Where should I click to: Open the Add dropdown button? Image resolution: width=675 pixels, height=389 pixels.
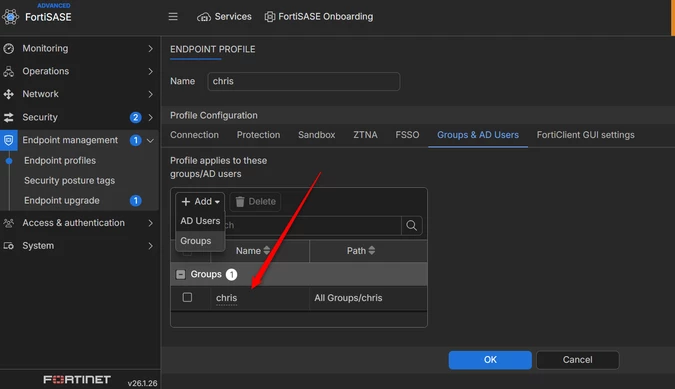pos(200,201)
